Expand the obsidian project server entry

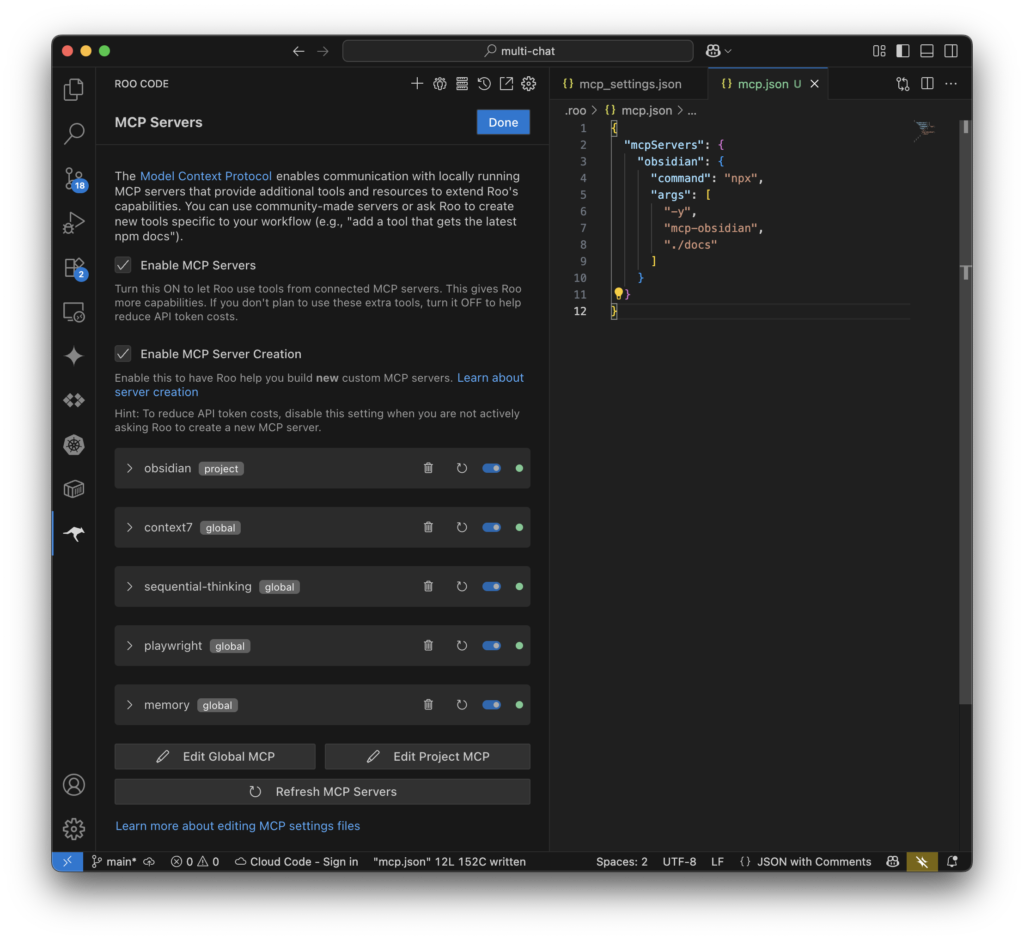point(130,468)
